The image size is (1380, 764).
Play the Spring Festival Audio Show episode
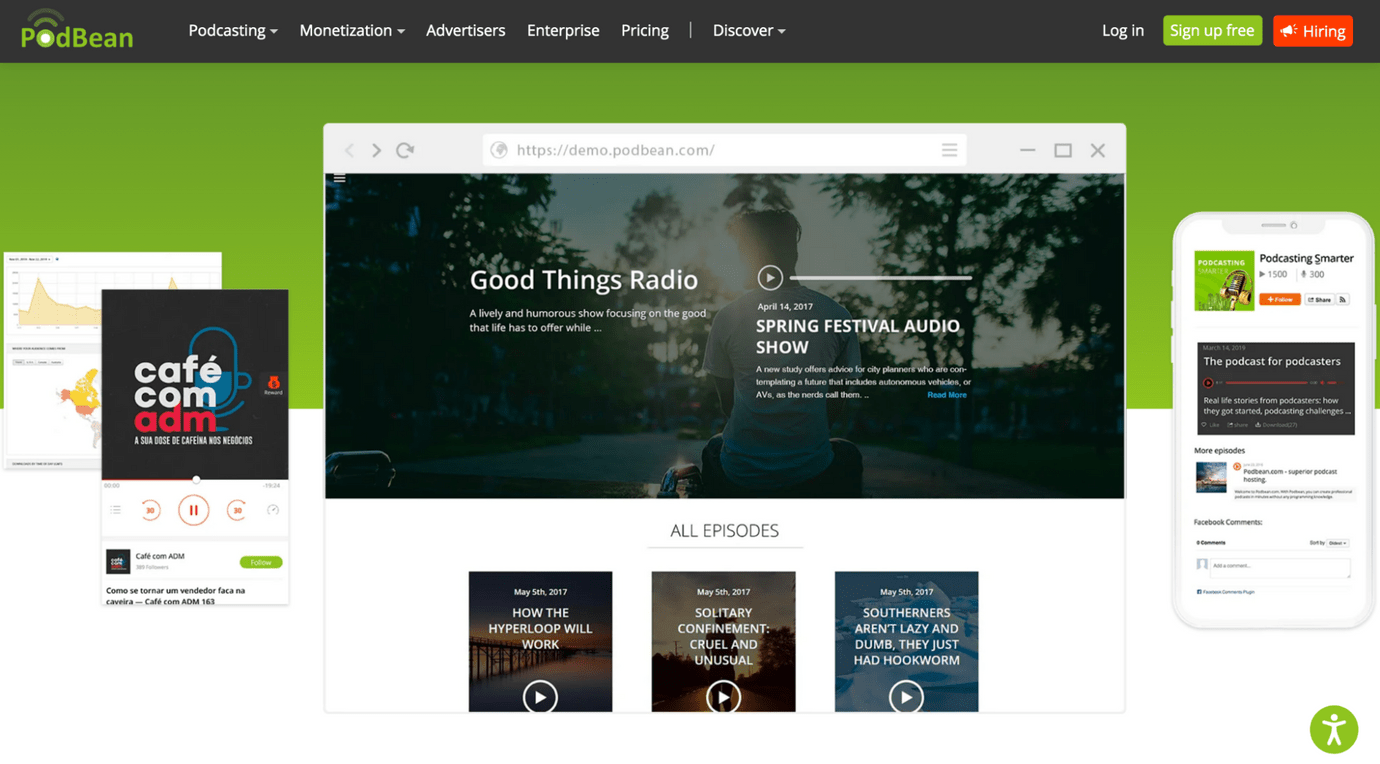coord(770,277)
